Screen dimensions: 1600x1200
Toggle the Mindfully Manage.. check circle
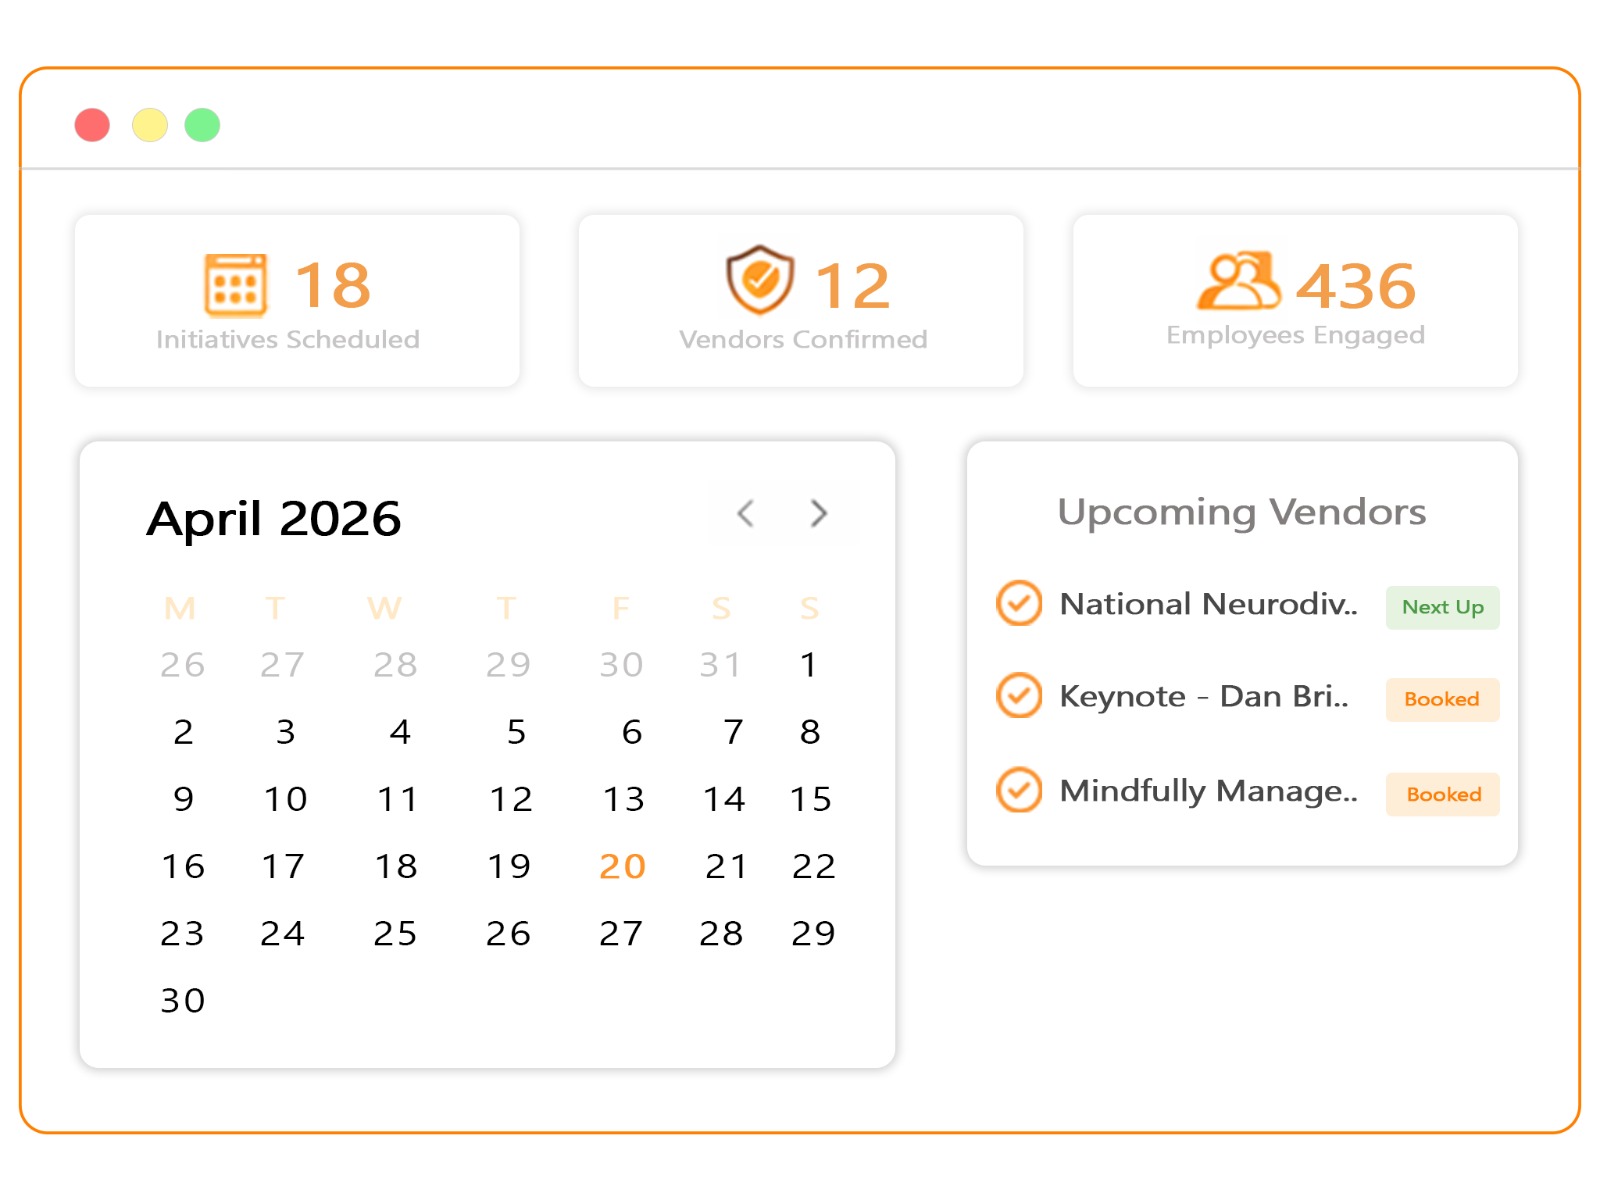1019,790
